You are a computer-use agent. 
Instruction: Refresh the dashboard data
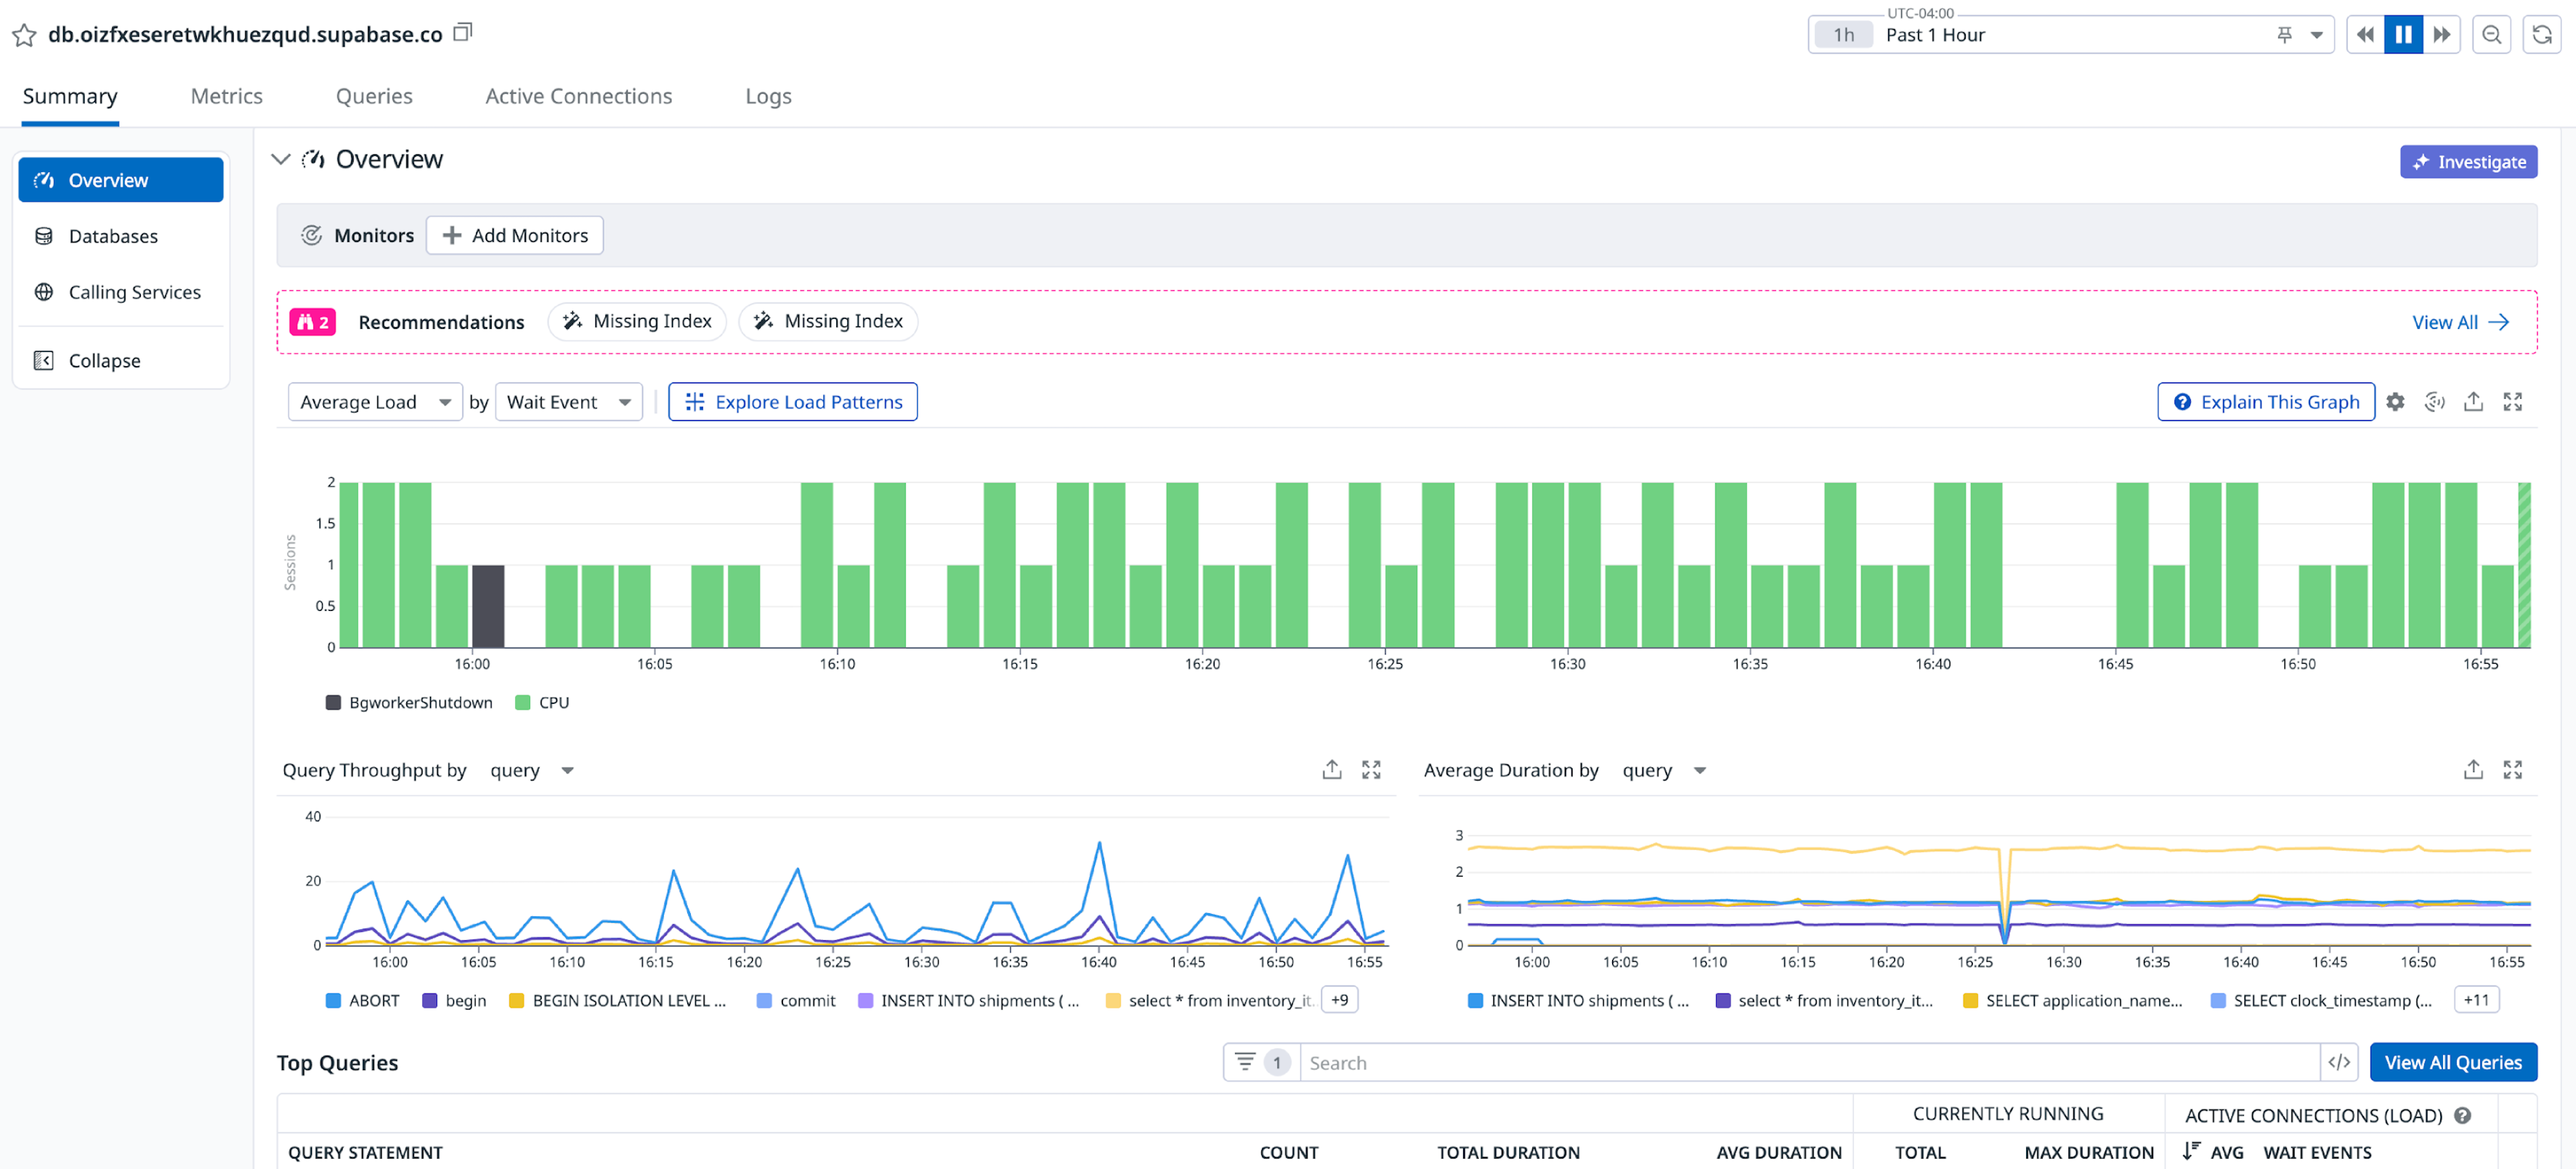(x=2541, y=35)
